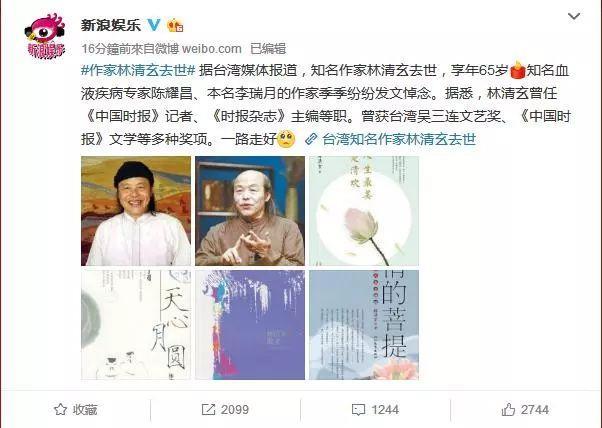Screen dimensions: 602x428
Task: Toggle the like thumbs-up showing 2744
Action: click(525, 410)
